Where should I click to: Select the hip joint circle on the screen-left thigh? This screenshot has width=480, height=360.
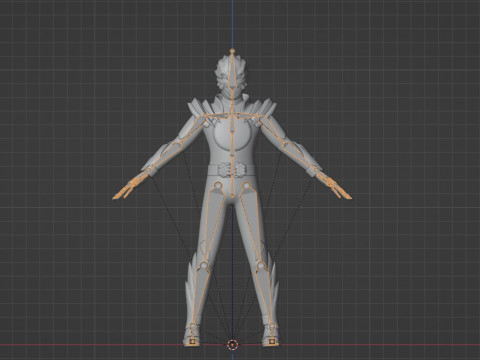(218, 186)
